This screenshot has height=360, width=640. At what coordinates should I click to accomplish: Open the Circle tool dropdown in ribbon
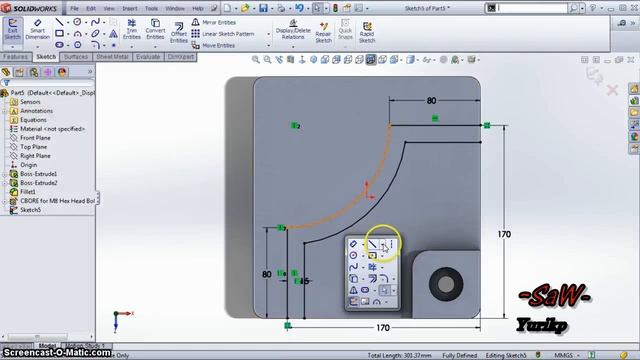[x=86, y=22]
